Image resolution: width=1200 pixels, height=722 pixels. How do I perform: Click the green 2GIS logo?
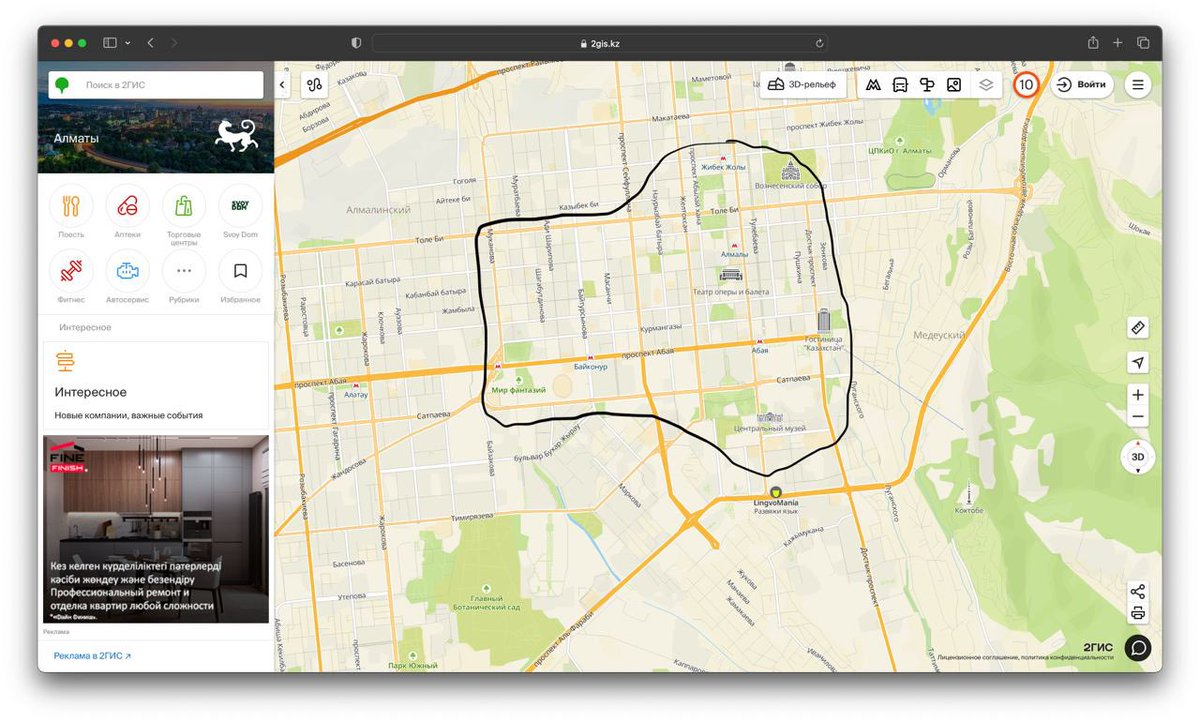62,85
